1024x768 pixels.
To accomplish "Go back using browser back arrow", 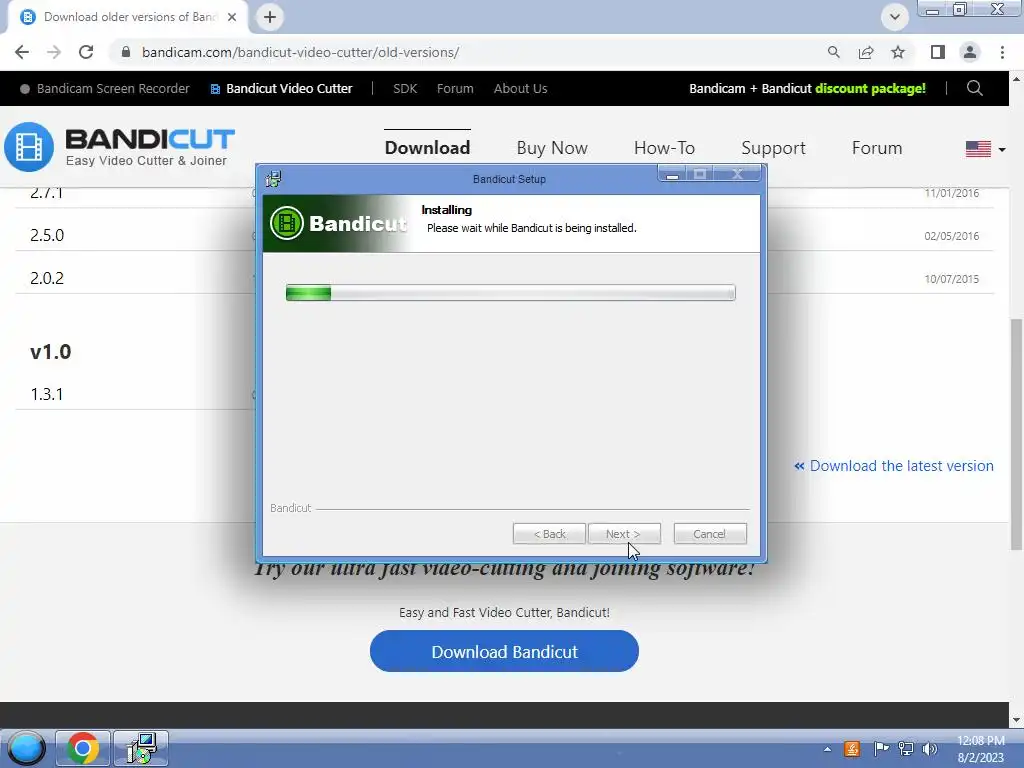I will [x=22, y=52].
